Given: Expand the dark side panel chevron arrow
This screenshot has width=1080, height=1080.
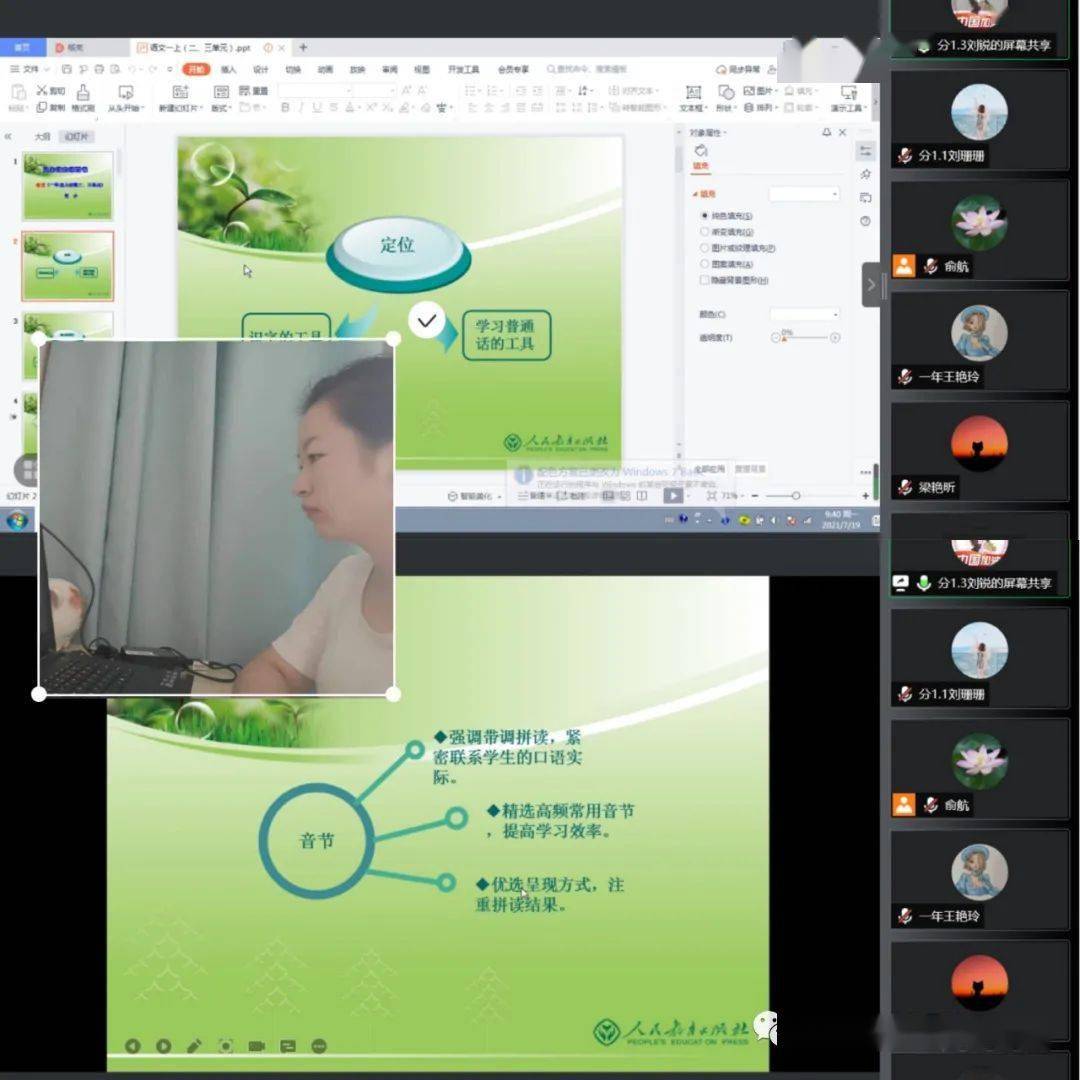Looking at the screenshot, I should pos(871,284).
